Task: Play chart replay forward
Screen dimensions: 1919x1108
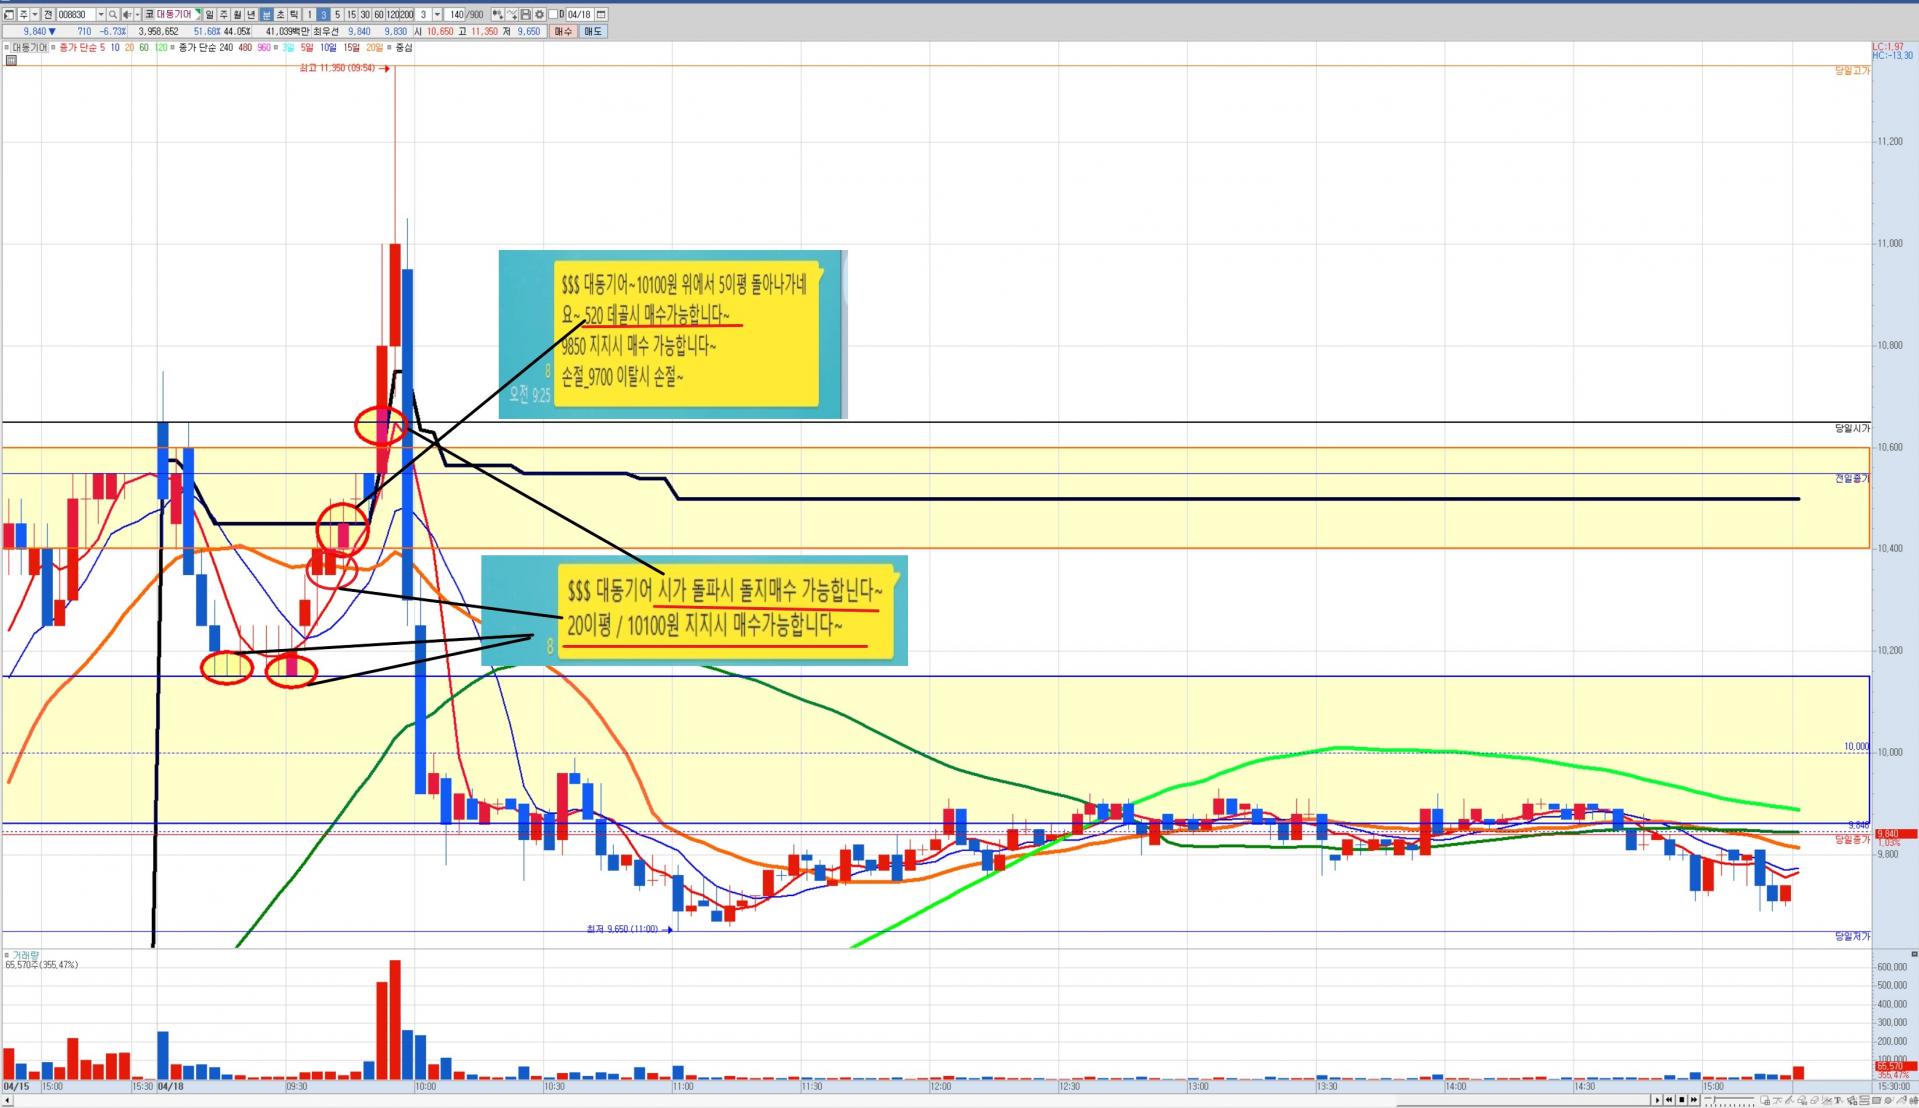Action: point(1657,1100)
